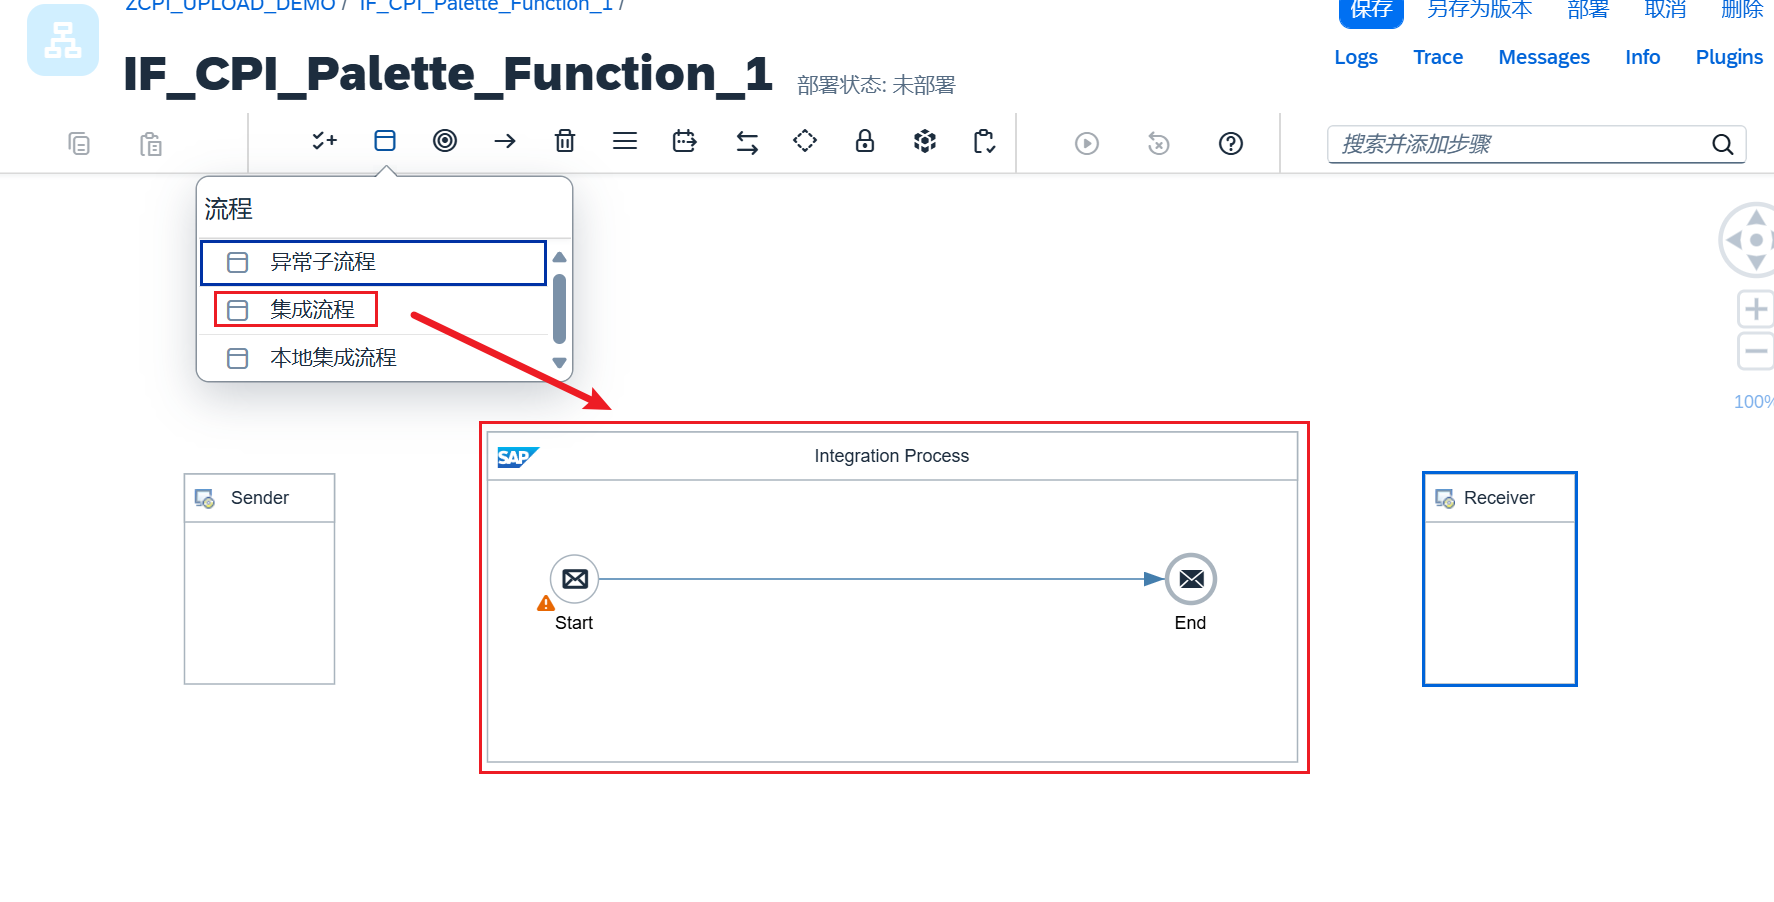
Task: Click the 保存 (Save) button
Action: (1369, 9)
